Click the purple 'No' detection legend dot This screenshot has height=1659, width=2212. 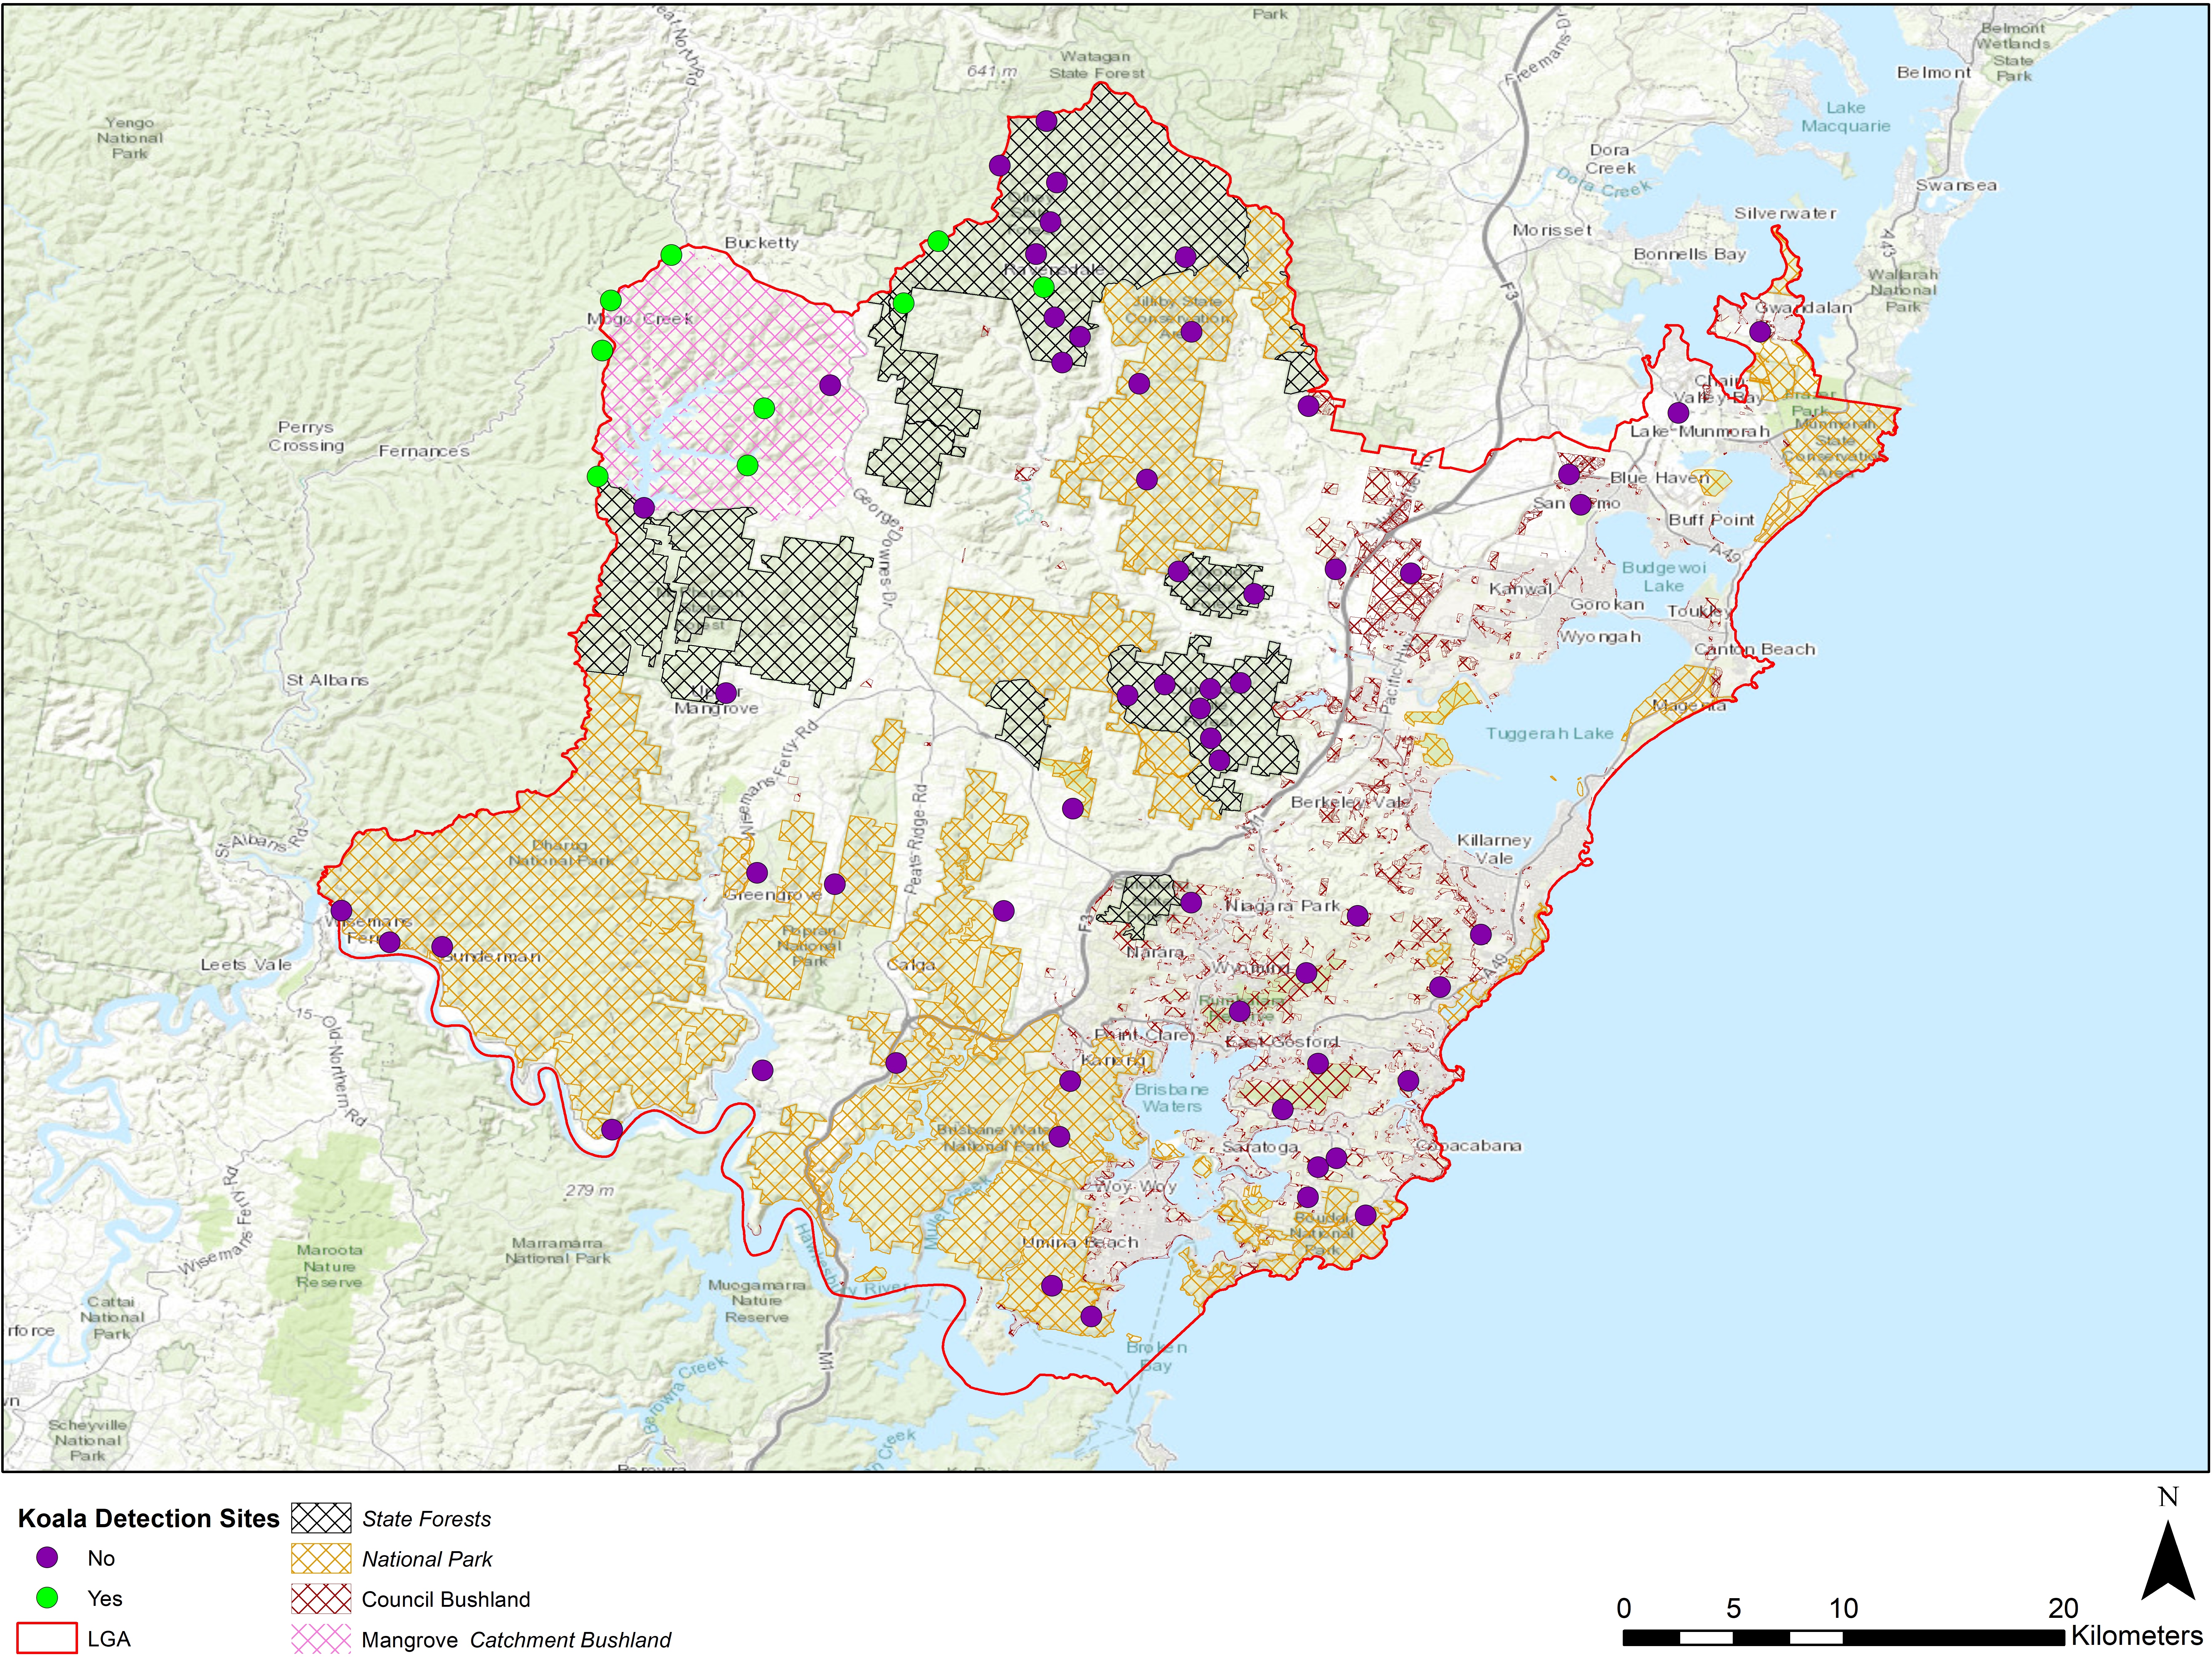click(47, 1557)
